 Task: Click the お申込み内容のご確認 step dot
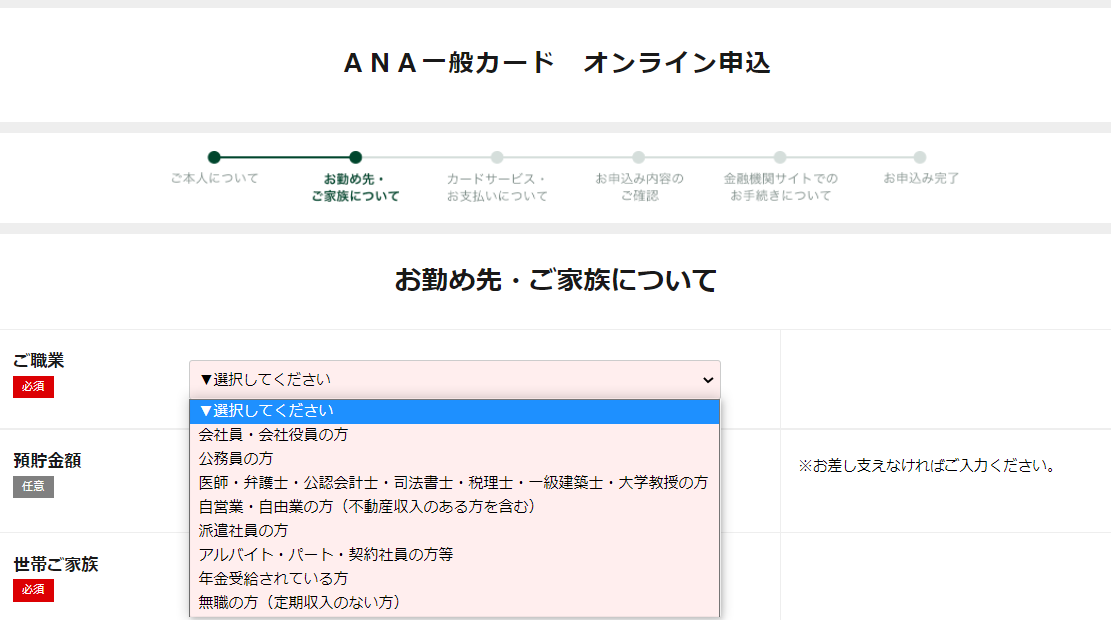(x=638, y=158)
